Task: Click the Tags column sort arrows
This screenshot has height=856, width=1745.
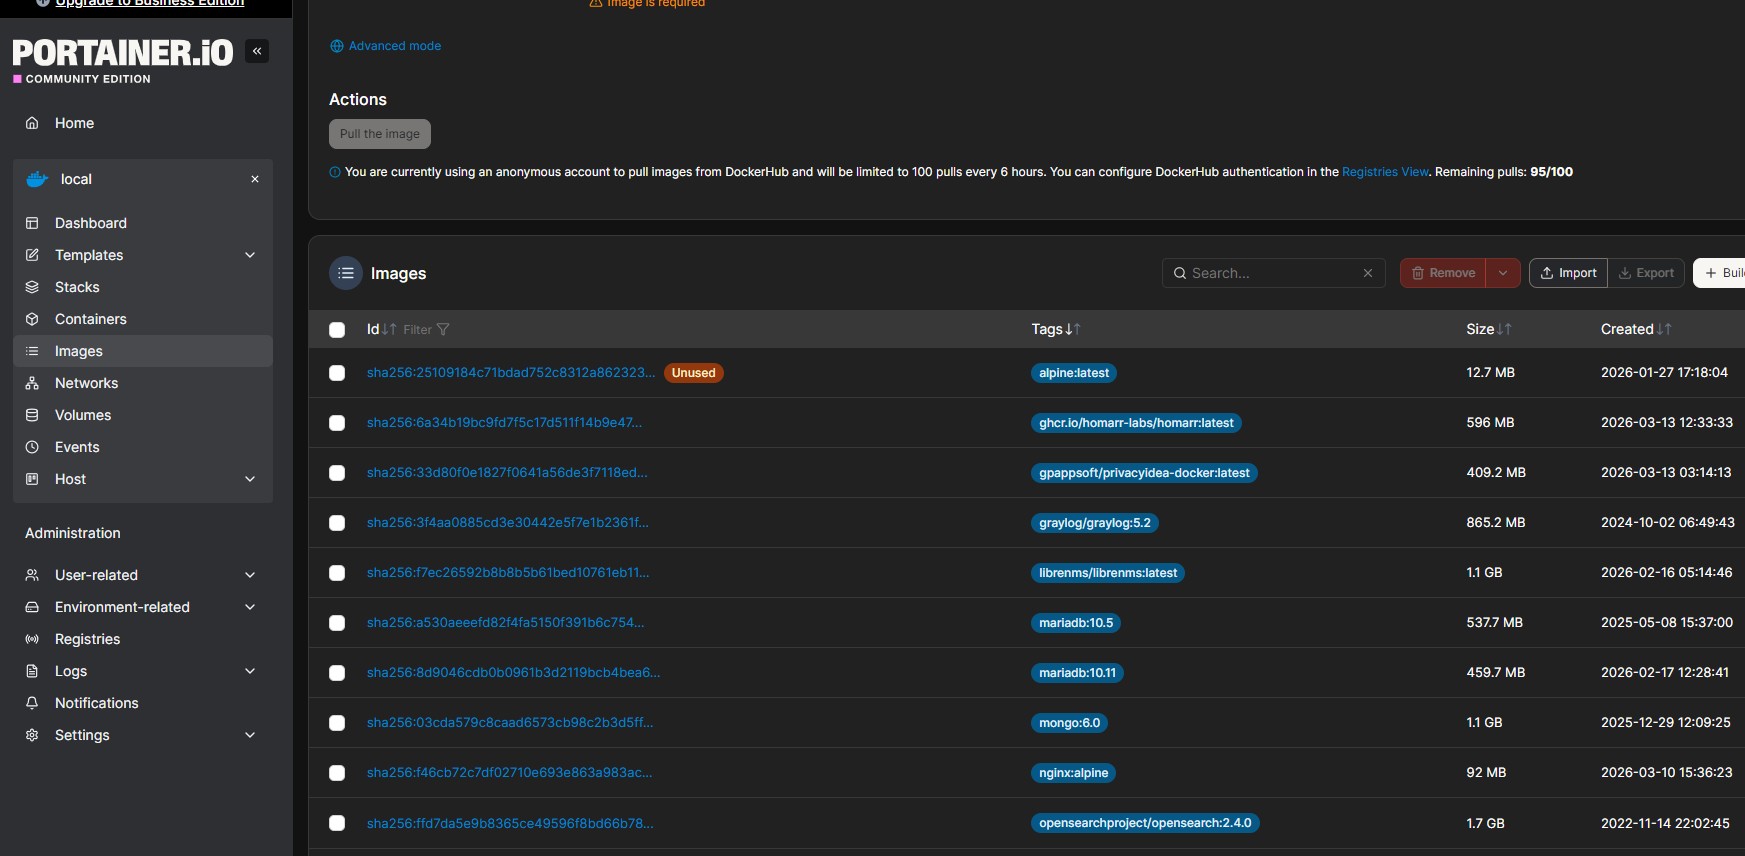Action: tap(1073, 329)
